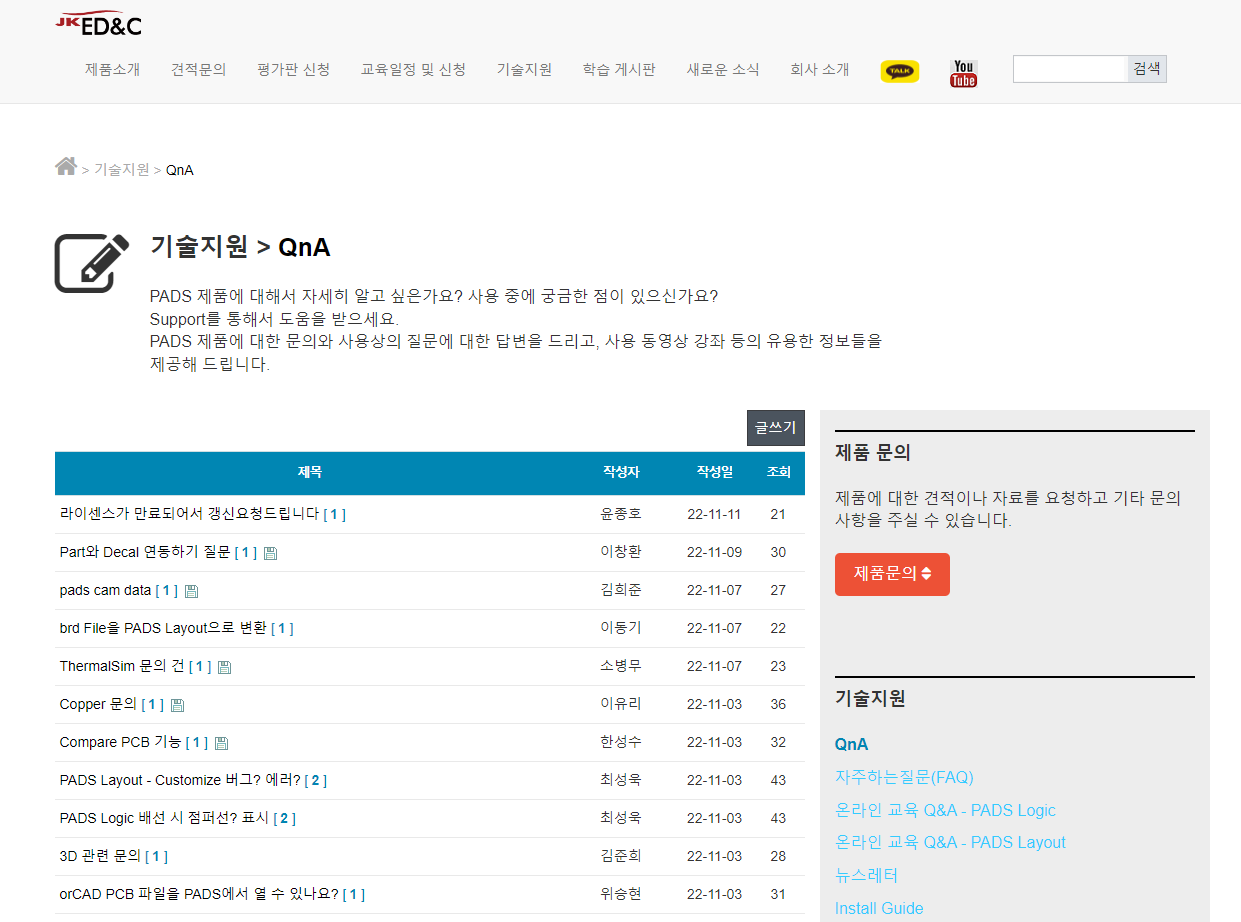
Task: Open post brd File을 PADS Layout으로 변환
Action: [163, 628]
